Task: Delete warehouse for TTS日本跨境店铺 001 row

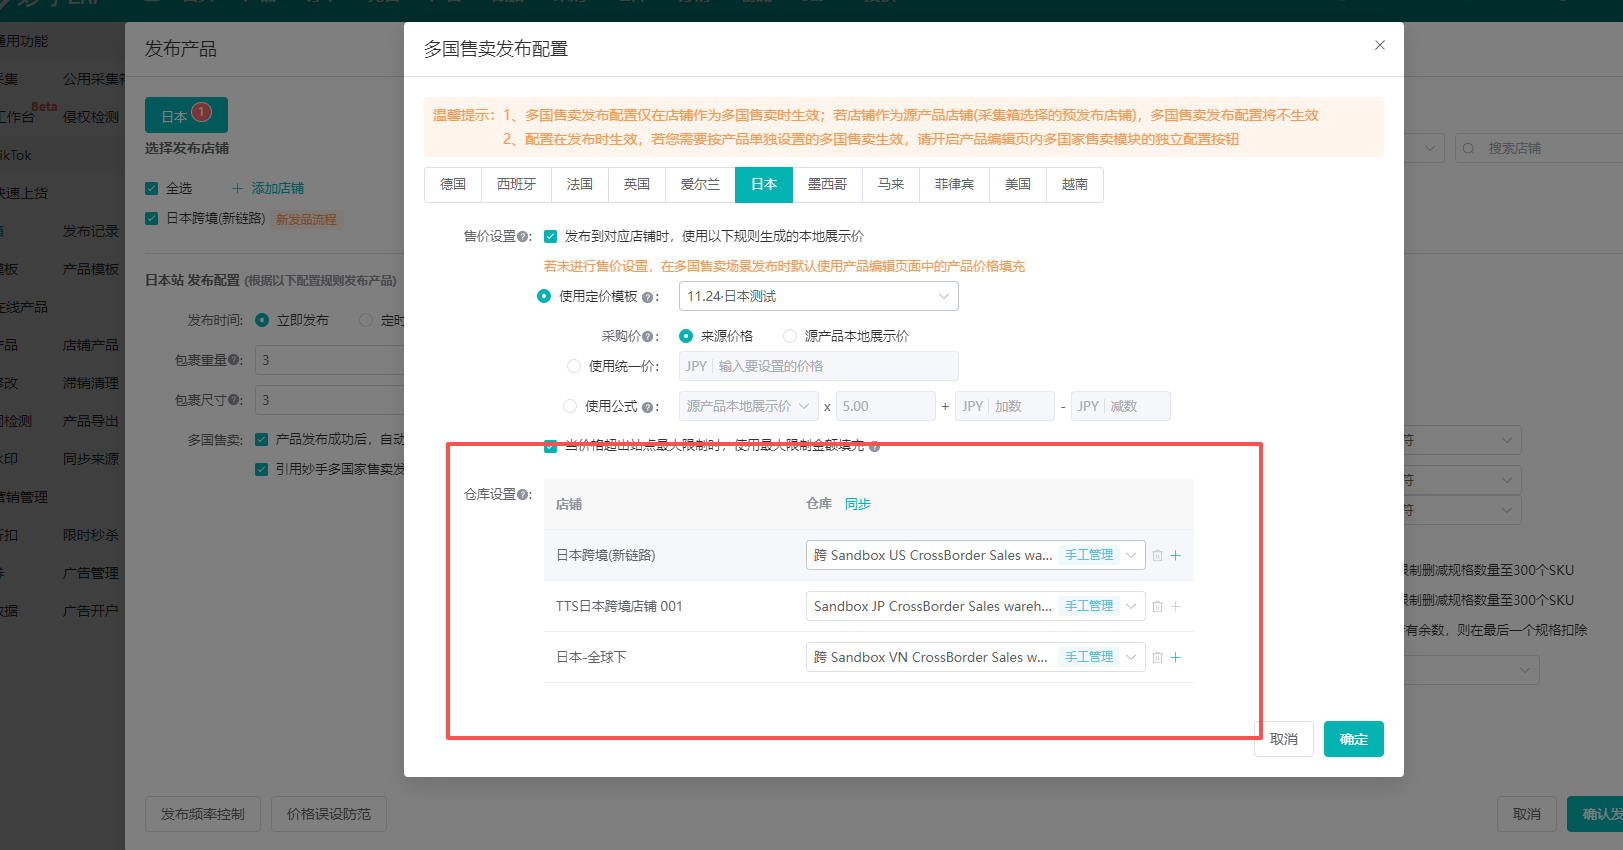Action: [x=1157, y=606]
